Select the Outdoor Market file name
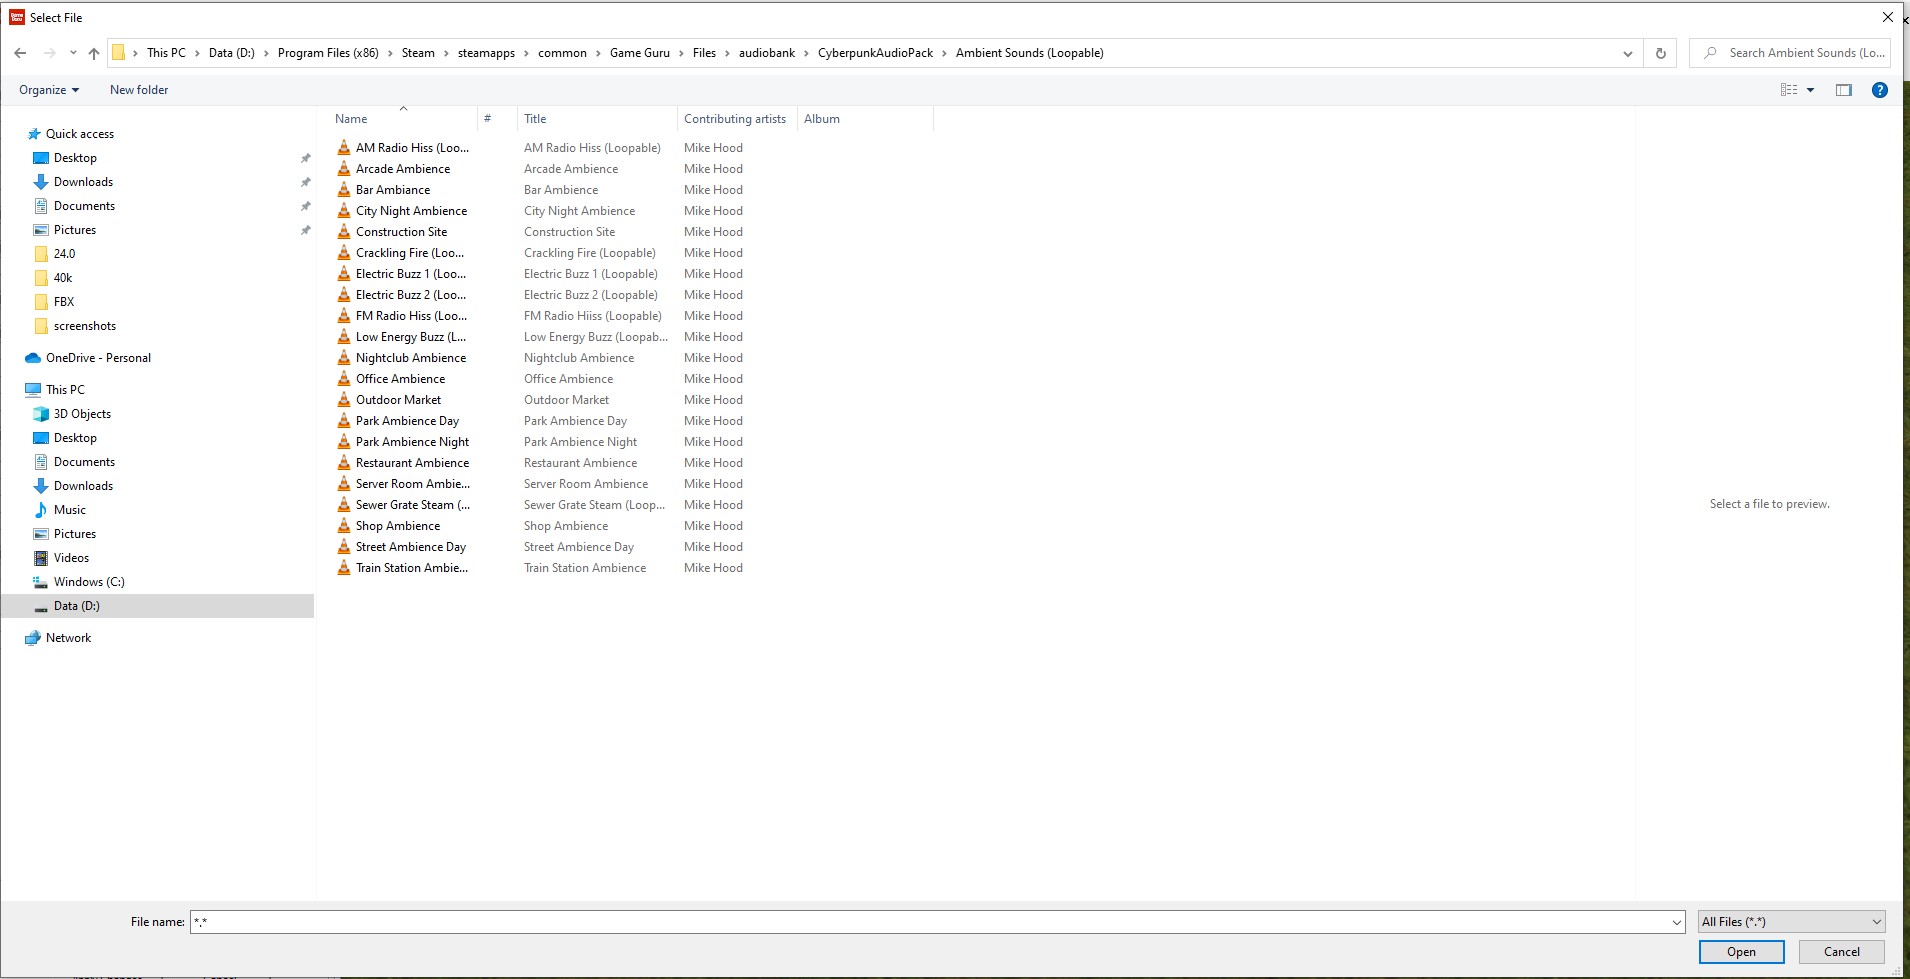Screen dimensions: 1910x979 (x=398, y=400)
